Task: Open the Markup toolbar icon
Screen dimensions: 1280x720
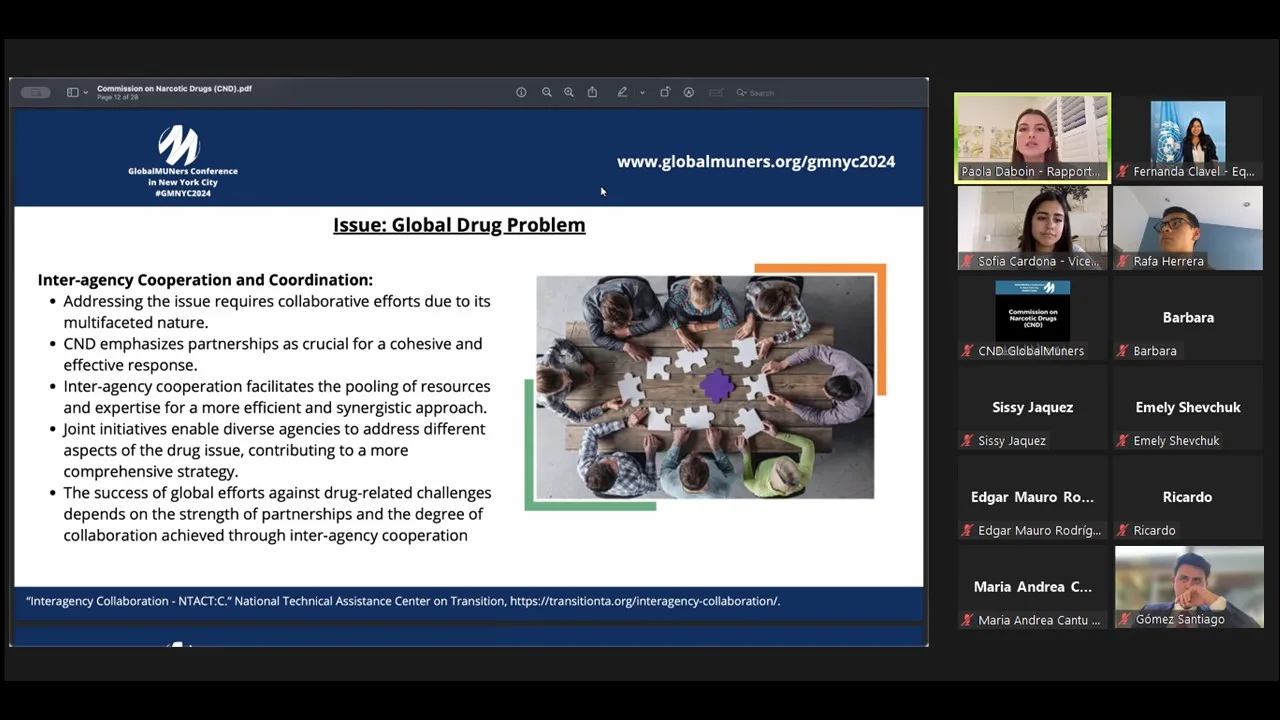Action: [689, 92]
